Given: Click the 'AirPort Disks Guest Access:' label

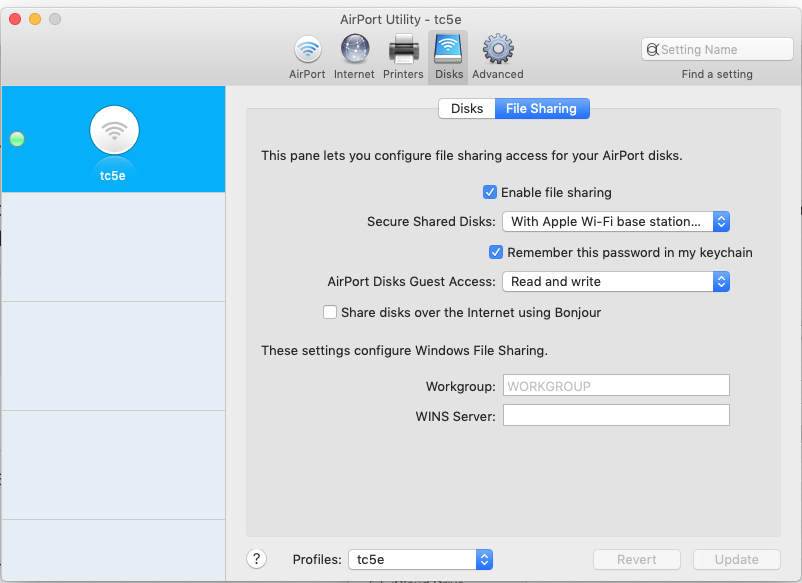Looking at the screenshot, I should tap(411, 281).
